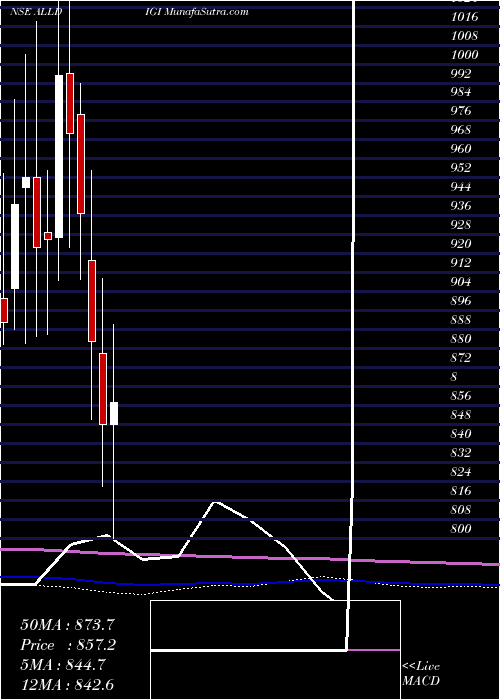The width and height of the screenshot is (500, 700).
Task: Click the 856 price axis label
Action: (x=461, y=396)
